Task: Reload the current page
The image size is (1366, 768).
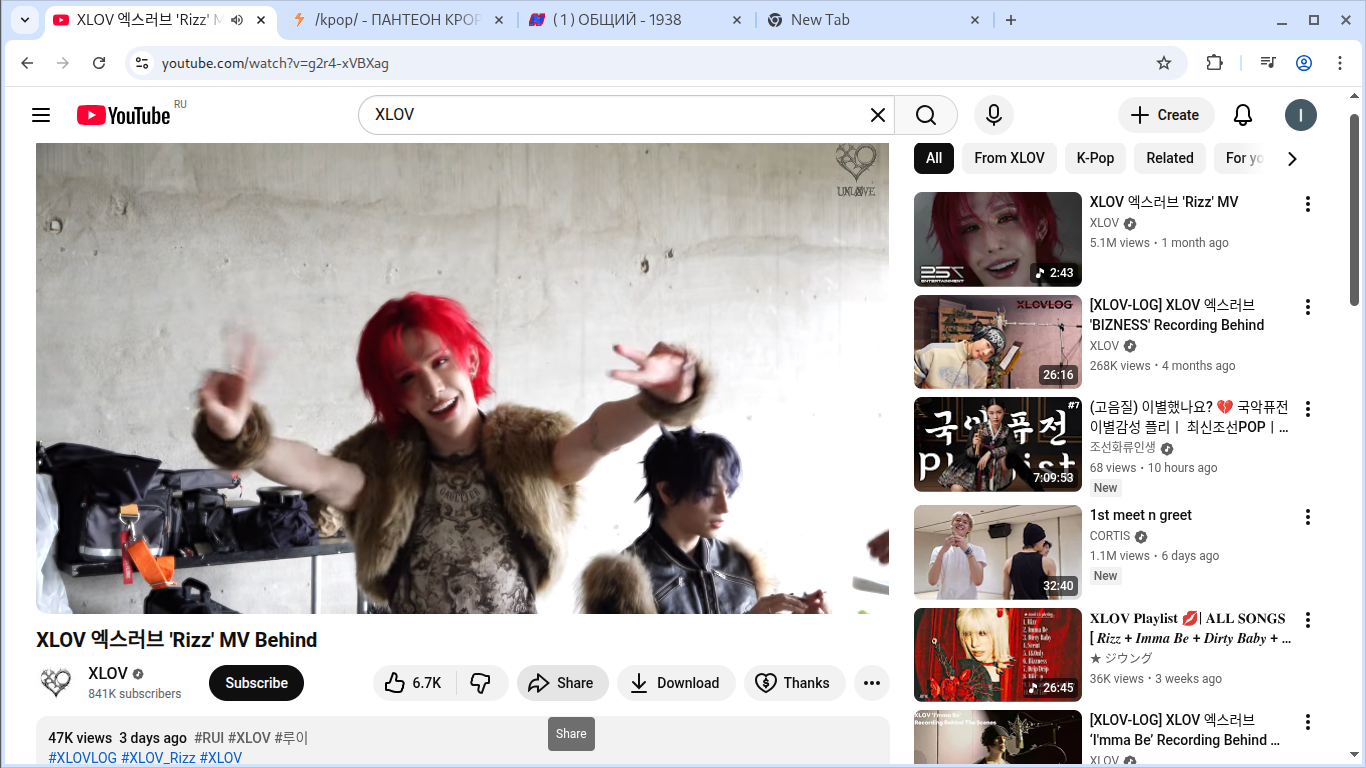Action: pos(99,63)
